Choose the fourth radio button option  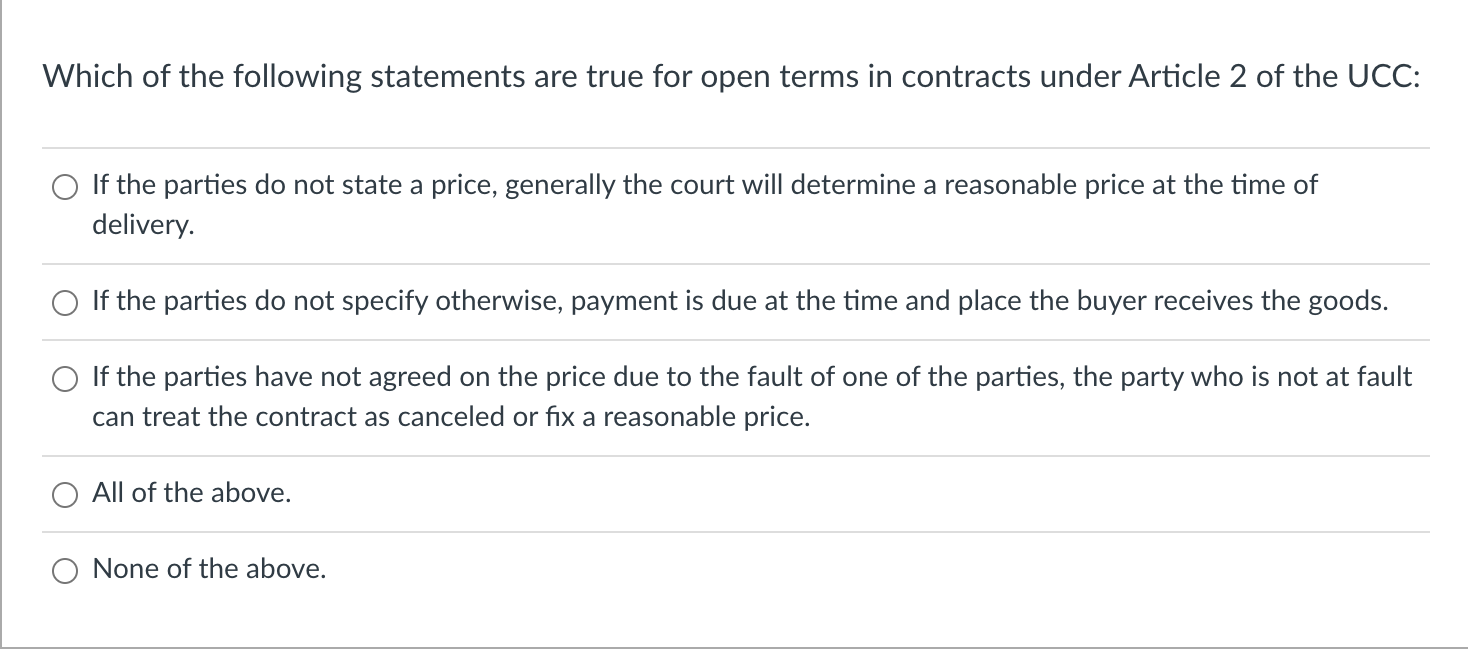pyautogui.click(x=64, y=493)
